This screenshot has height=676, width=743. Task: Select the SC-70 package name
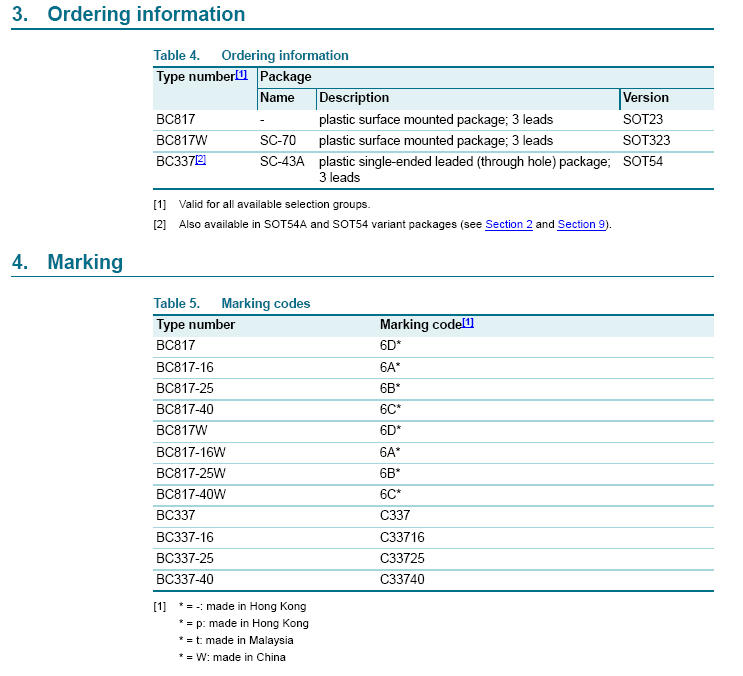click(x=278, y=140)
